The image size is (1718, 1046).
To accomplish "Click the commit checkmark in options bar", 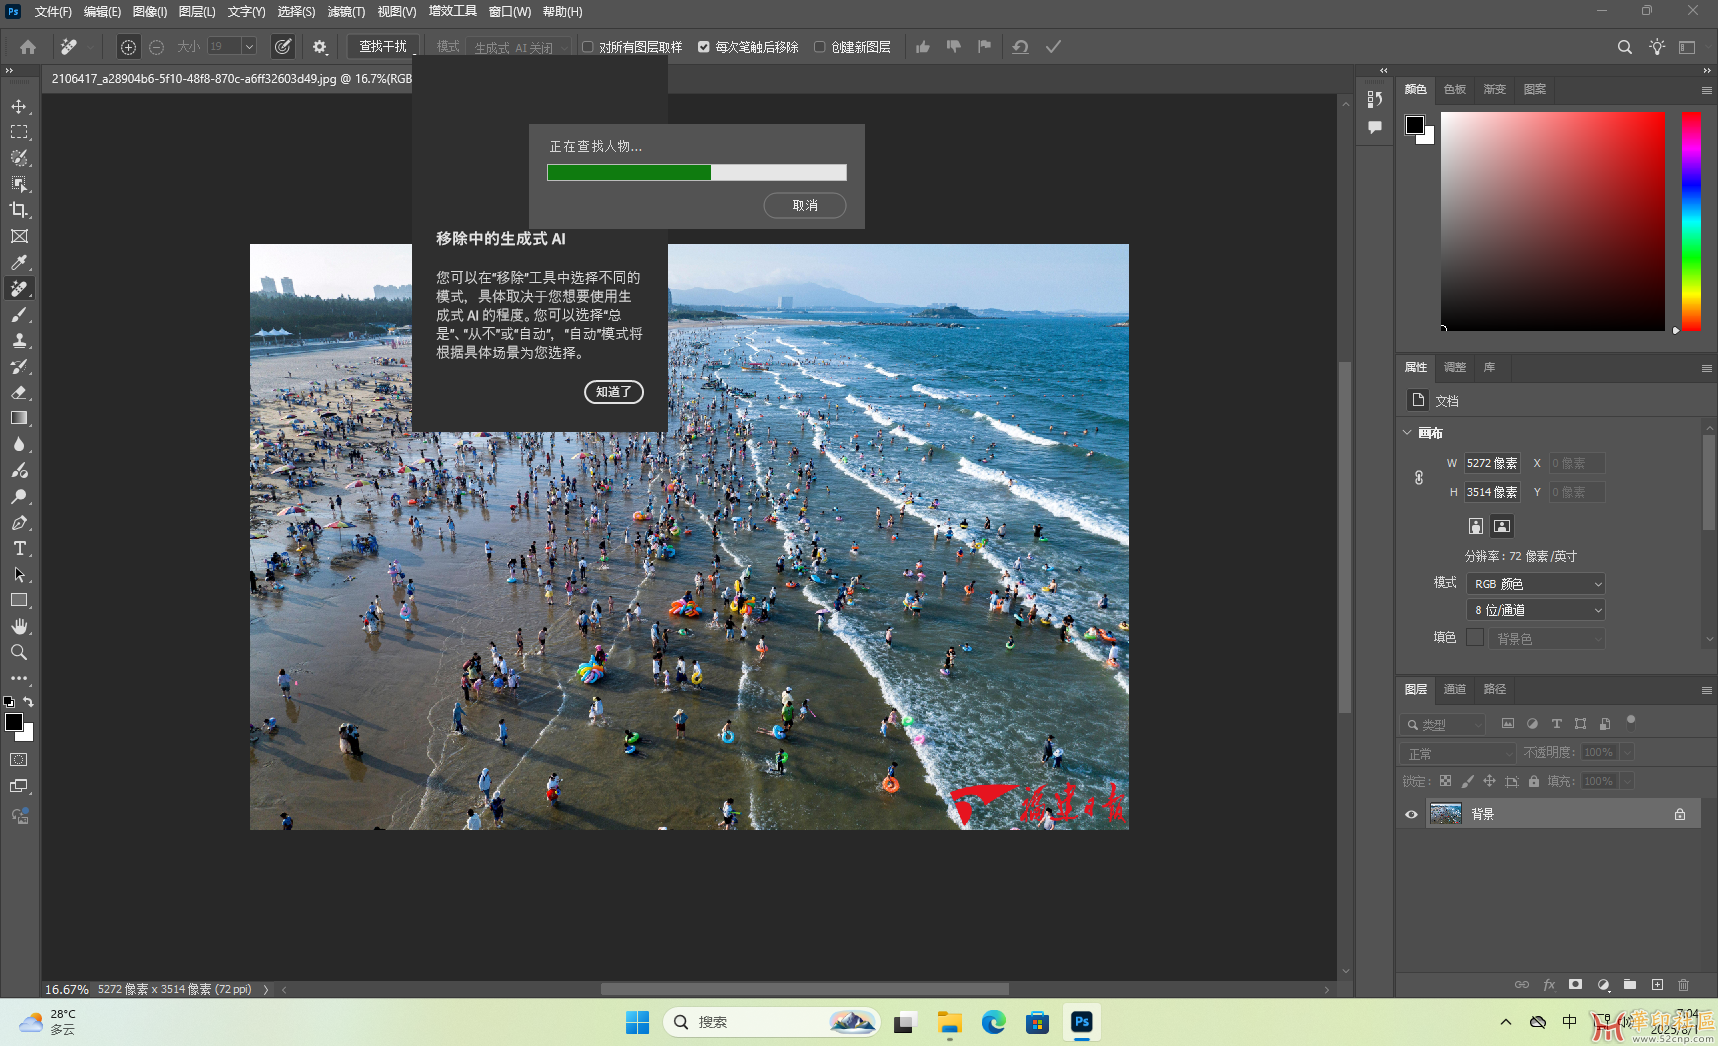I will 1053,47.
